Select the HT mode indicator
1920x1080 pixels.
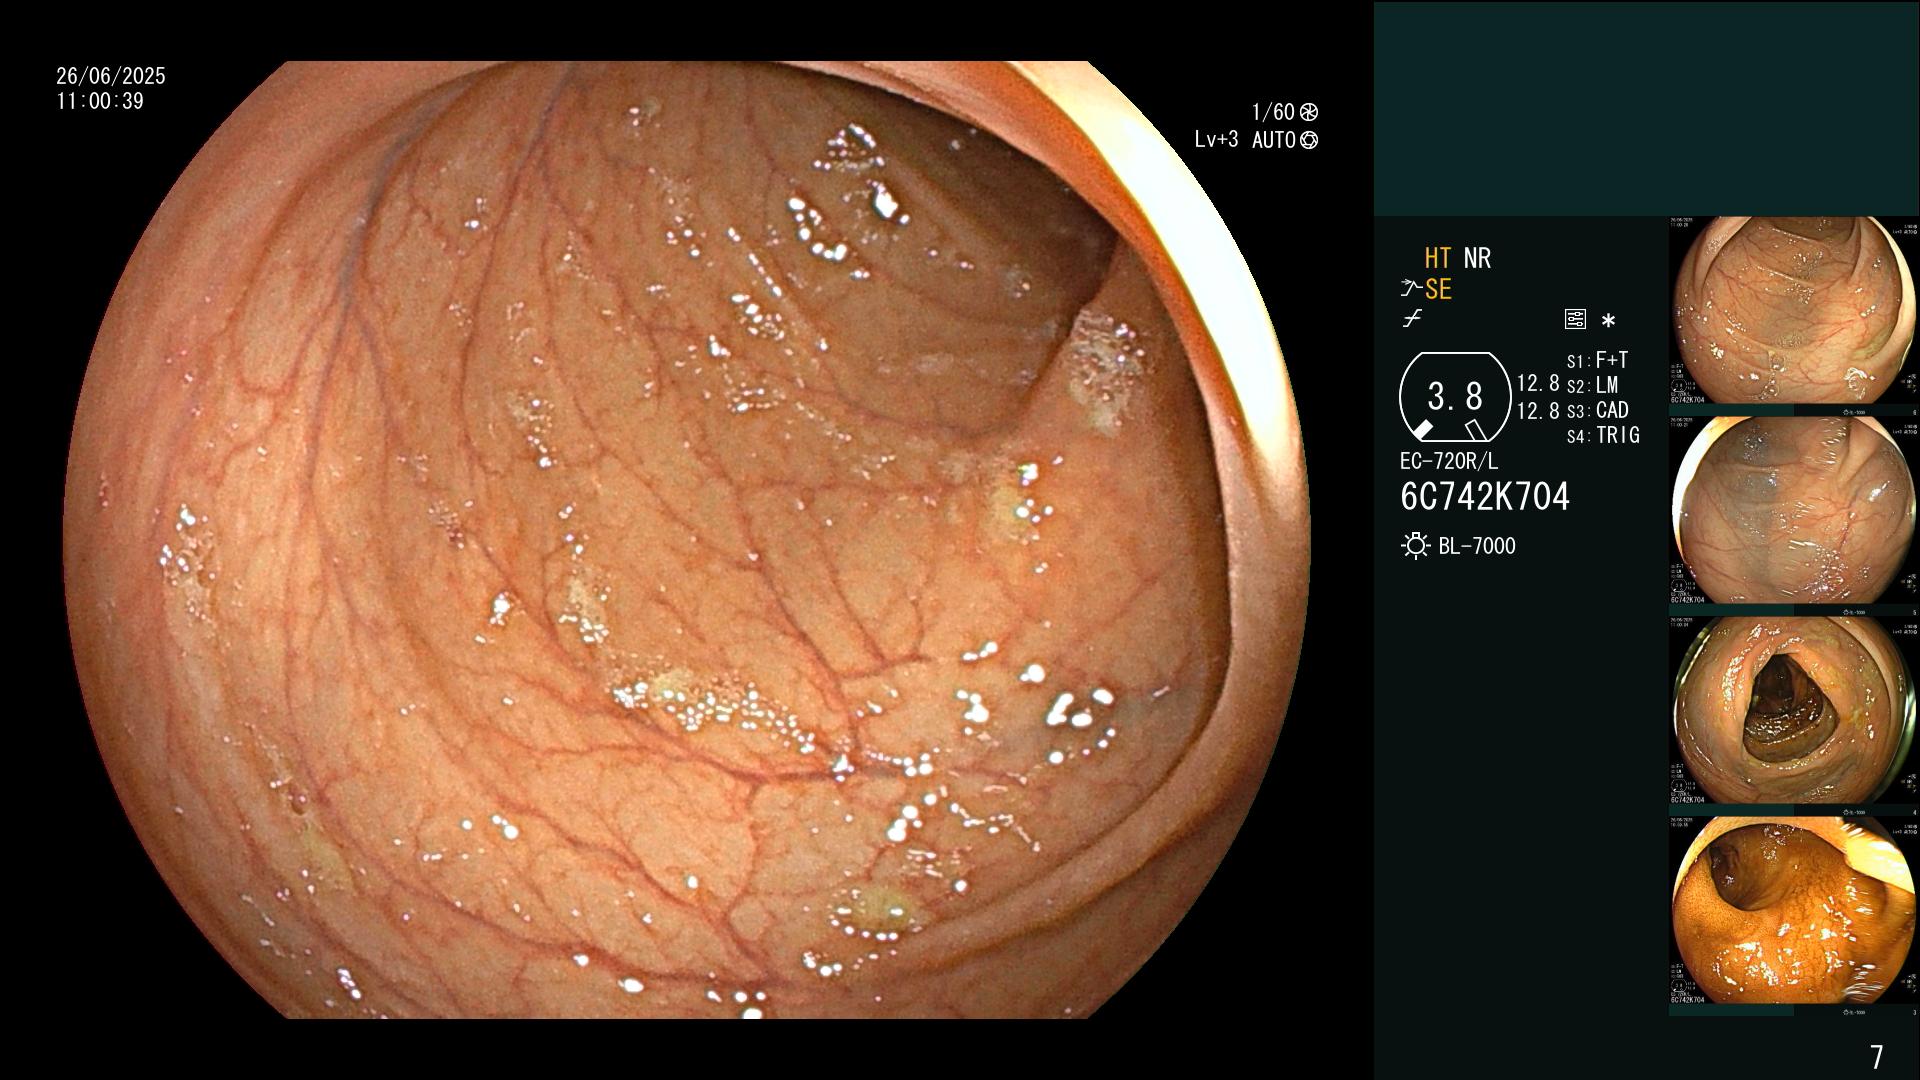[1438, 258]
